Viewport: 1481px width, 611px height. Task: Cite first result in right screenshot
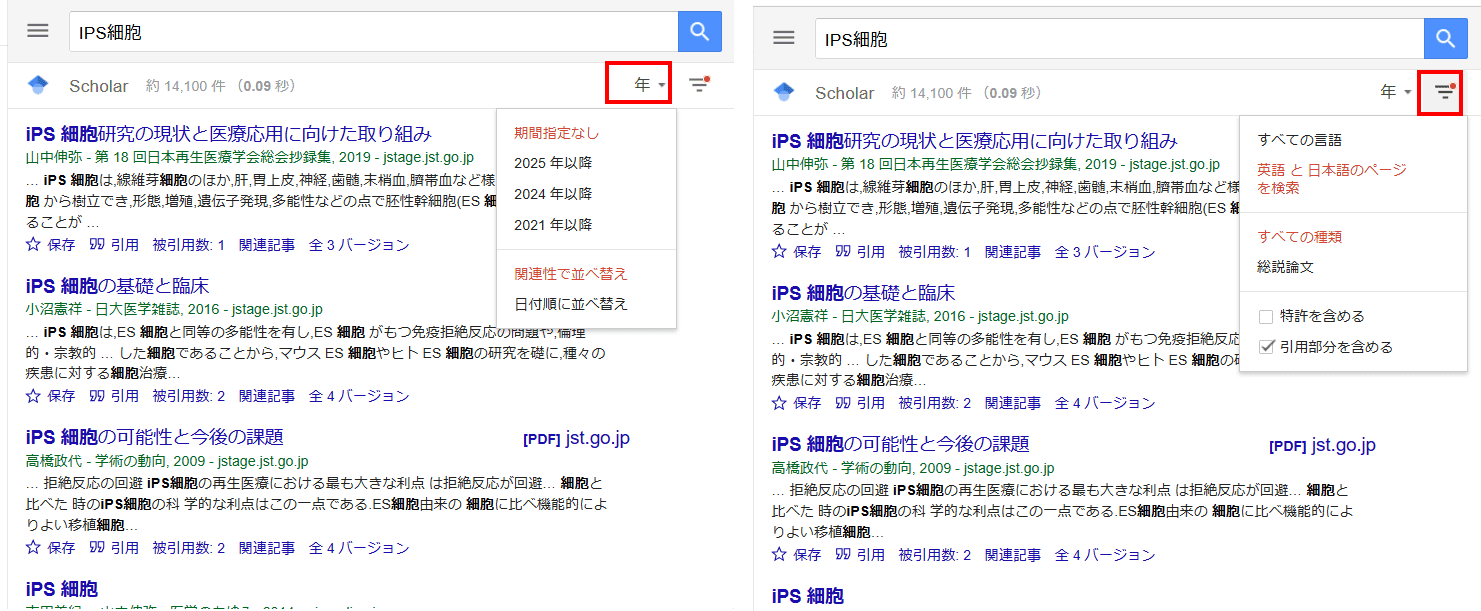tap(860, 251)
